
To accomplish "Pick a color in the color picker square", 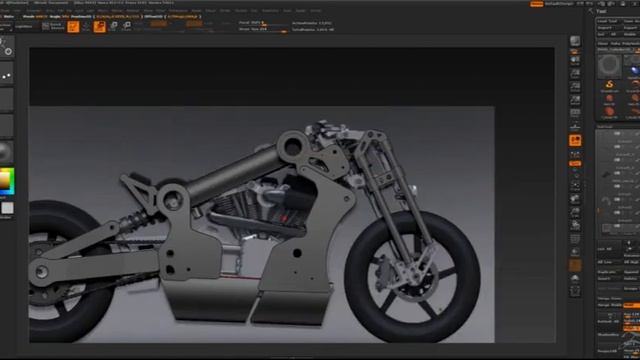I will click(6, 181).
